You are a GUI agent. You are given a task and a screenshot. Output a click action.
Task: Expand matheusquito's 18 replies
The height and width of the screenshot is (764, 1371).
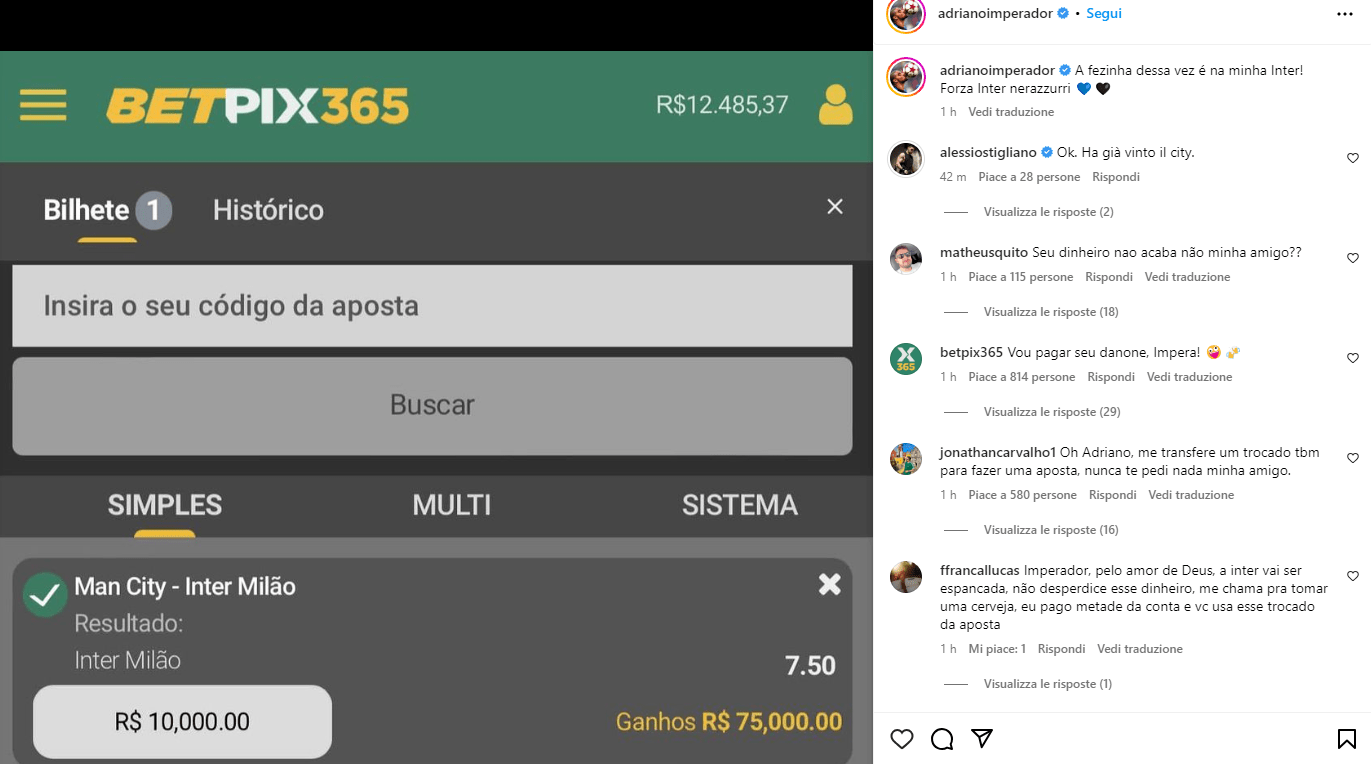pos(1051,312)
